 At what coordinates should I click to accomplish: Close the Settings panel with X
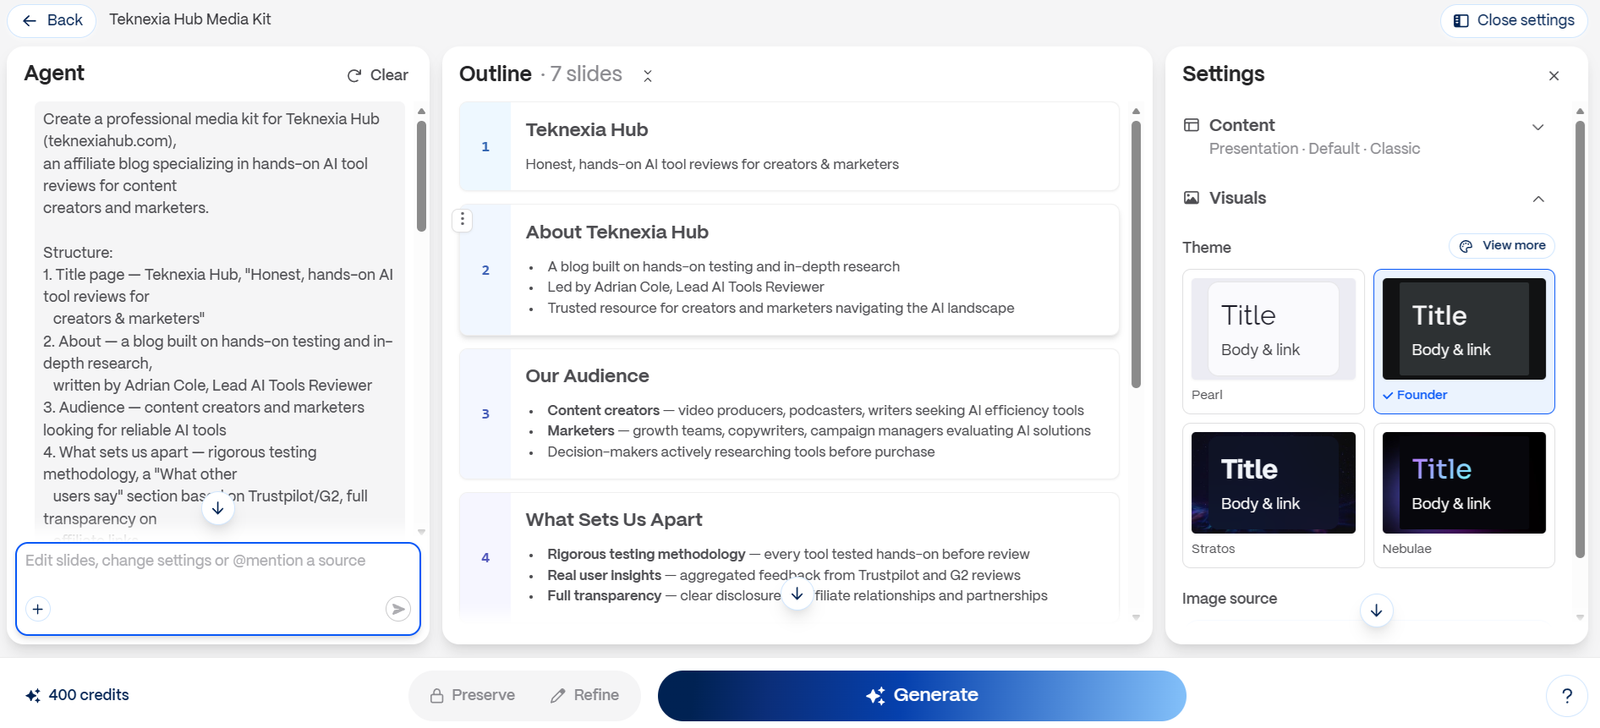point(1554,76)
